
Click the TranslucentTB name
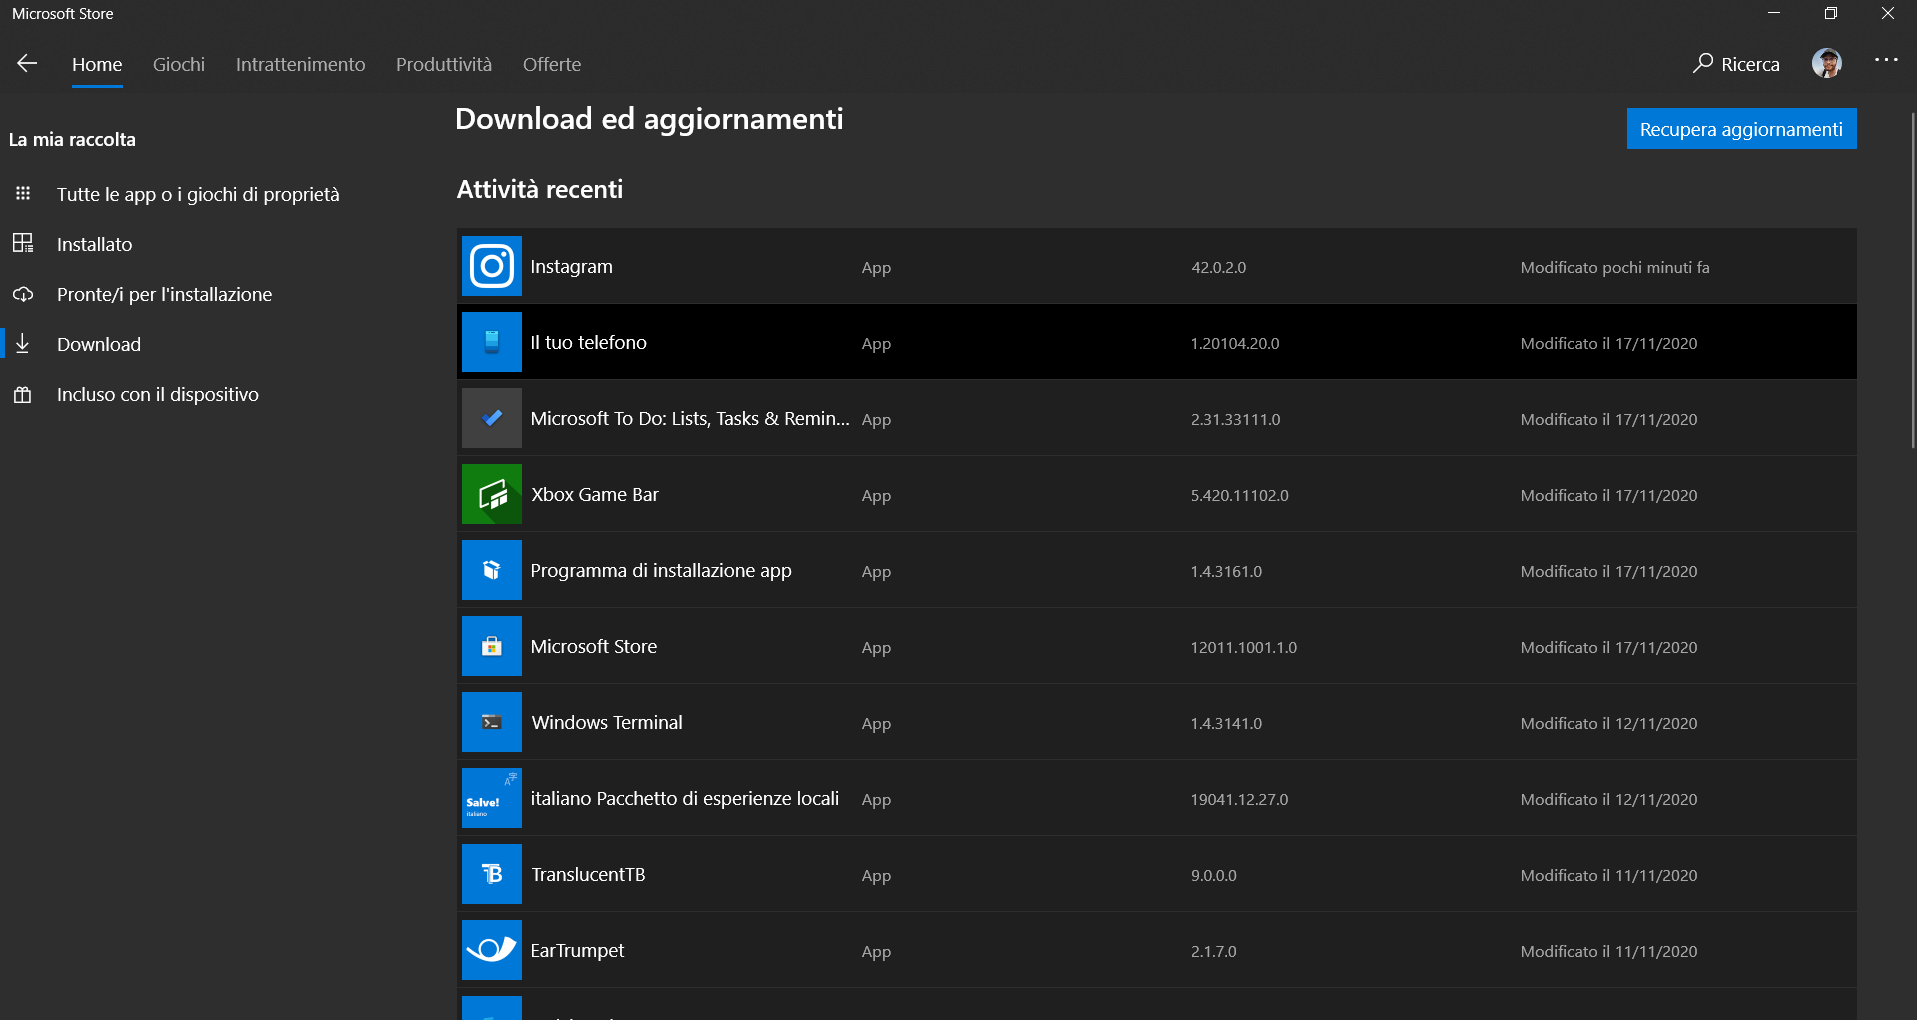(x=588, y=874)
